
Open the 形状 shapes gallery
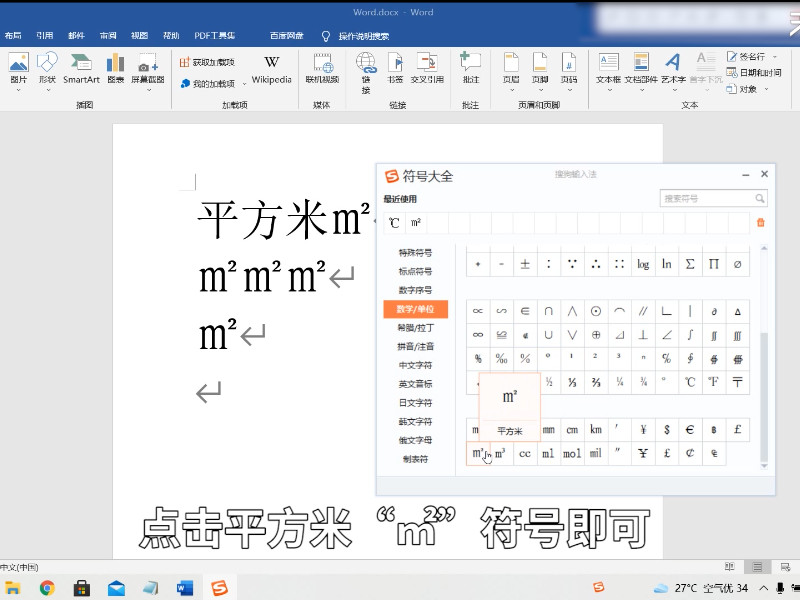(47, 62)
